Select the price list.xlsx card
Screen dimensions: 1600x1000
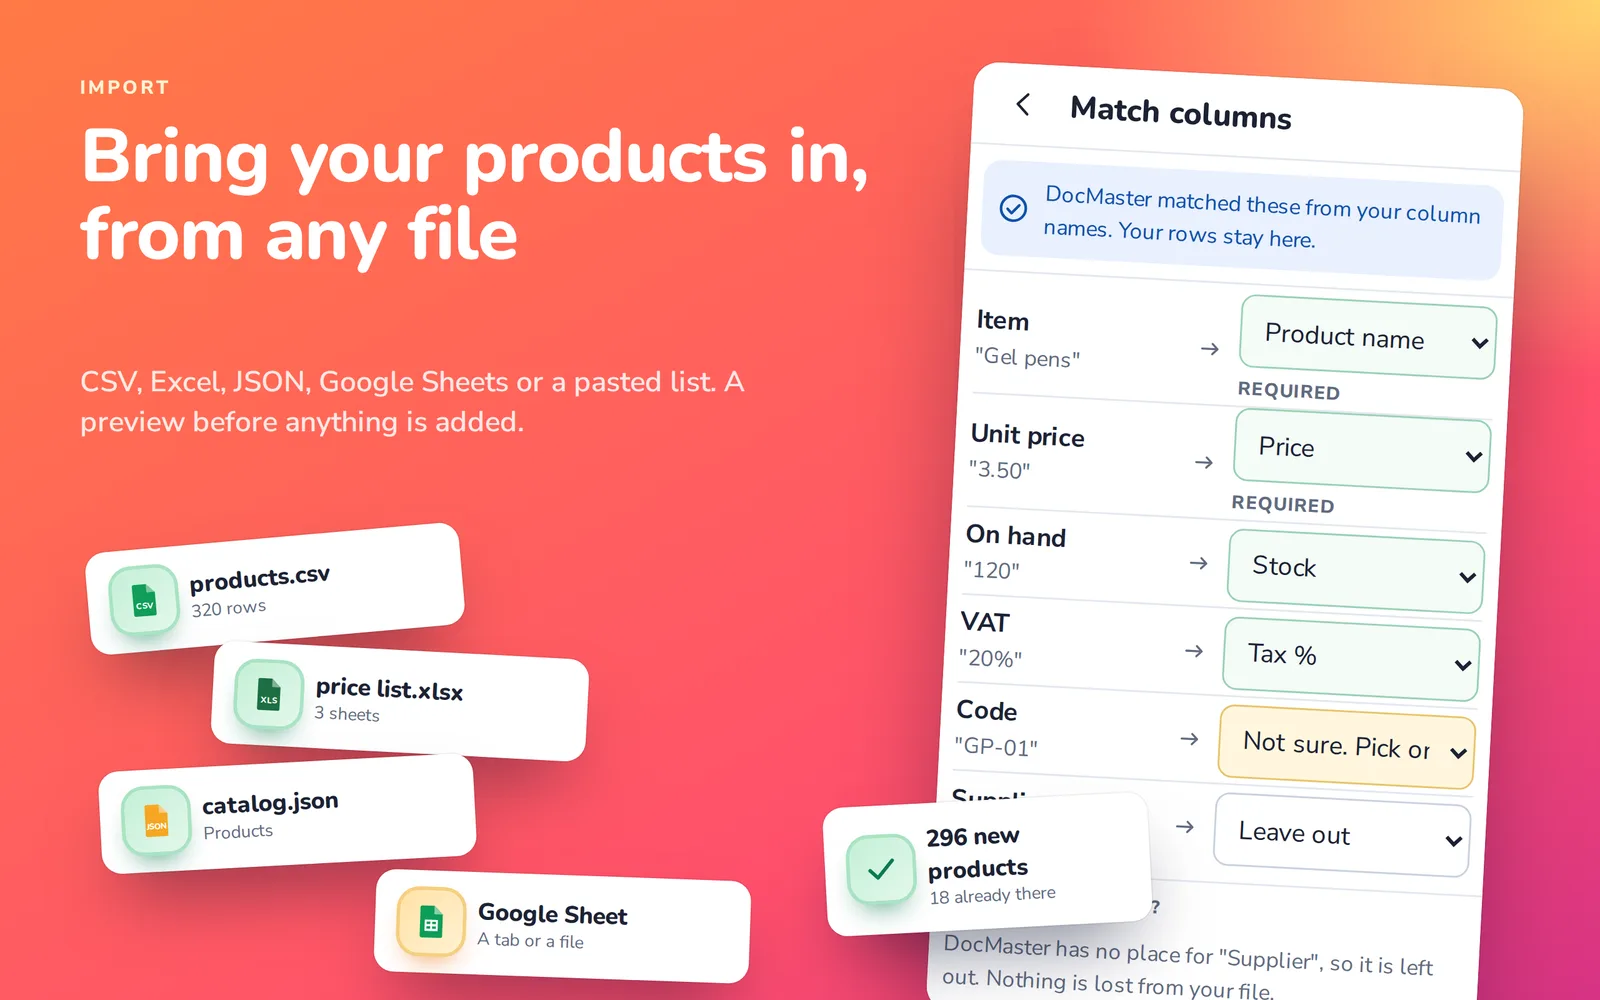pos(400,701)
